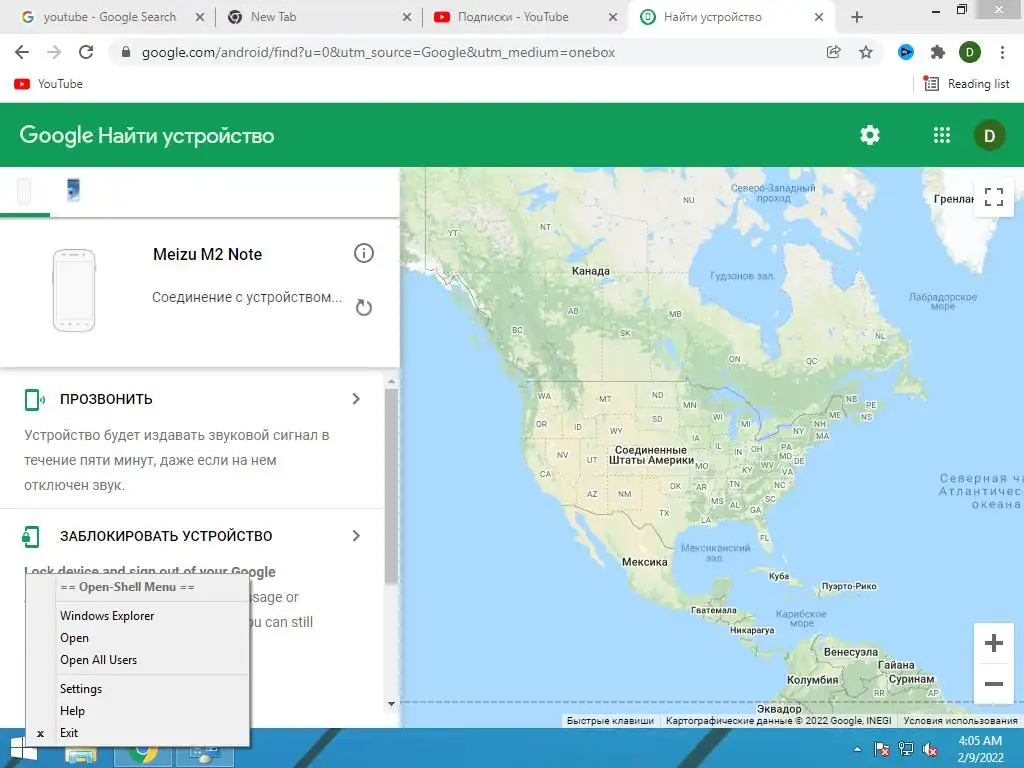Click the Chrome taskbar icon
The height and width of the screenshot is (768, 1024).
coord(144,756)
